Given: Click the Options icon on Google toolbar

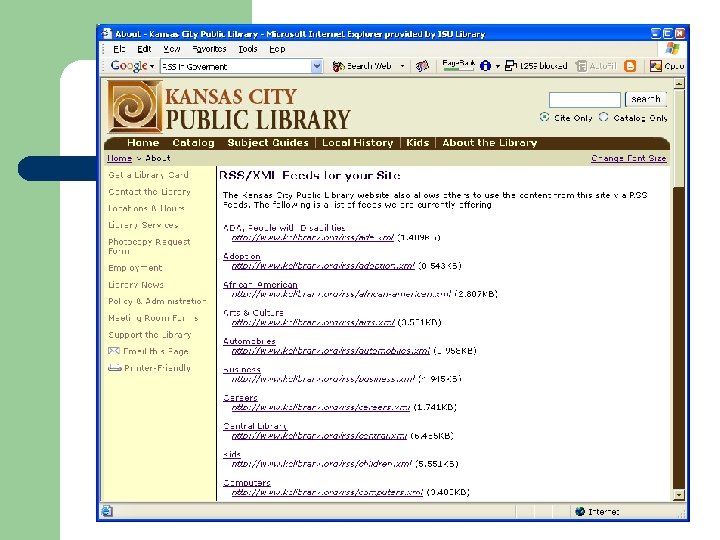Looking at the screenshot, I should click(656, 66).
